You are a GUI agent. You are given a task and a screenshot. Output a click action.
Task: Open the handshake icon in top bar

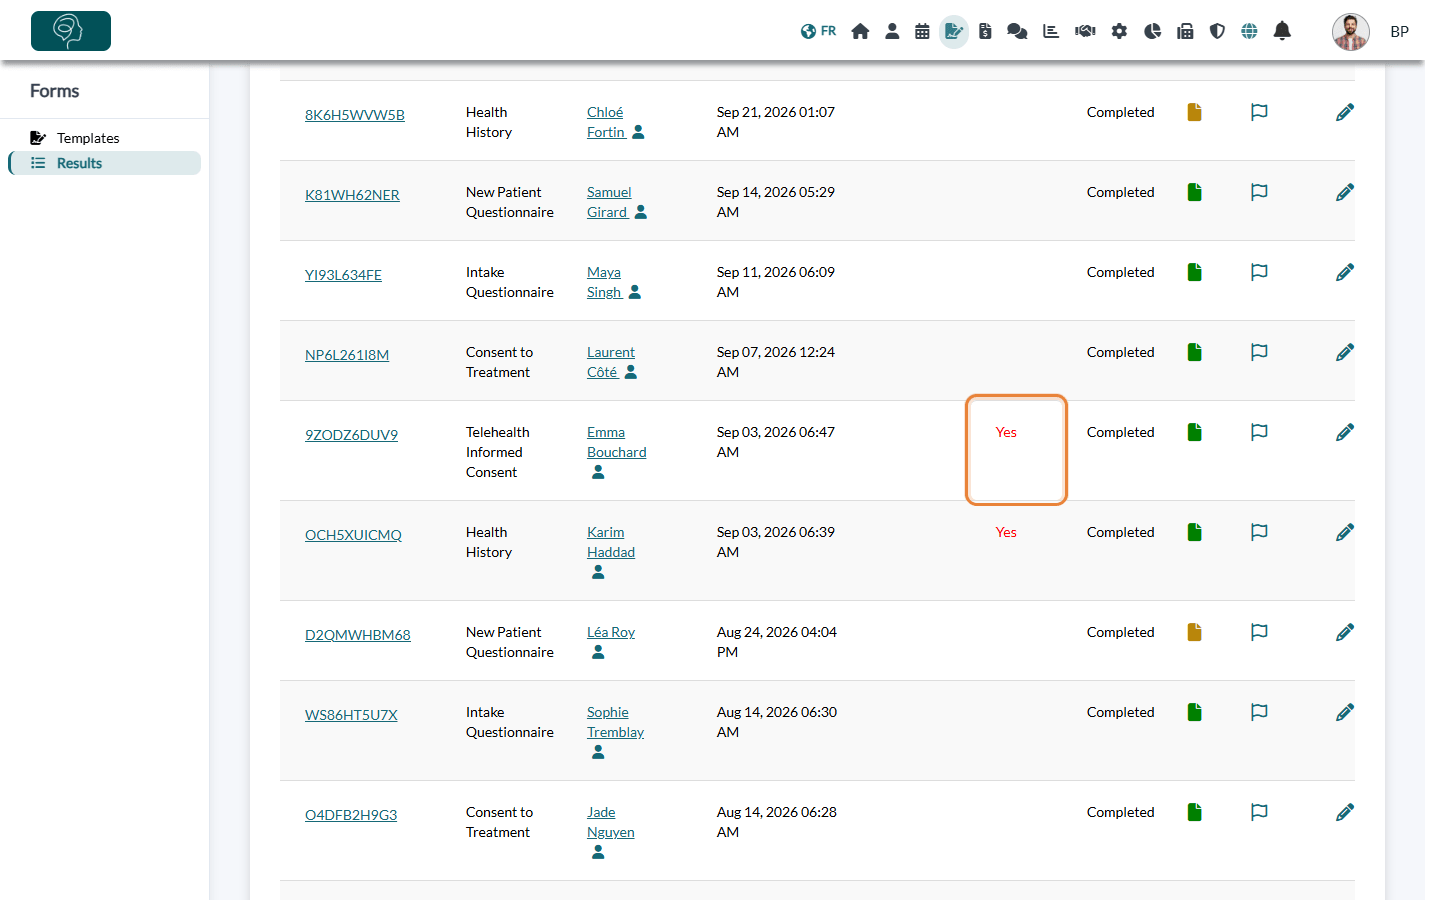(1085, 31)
